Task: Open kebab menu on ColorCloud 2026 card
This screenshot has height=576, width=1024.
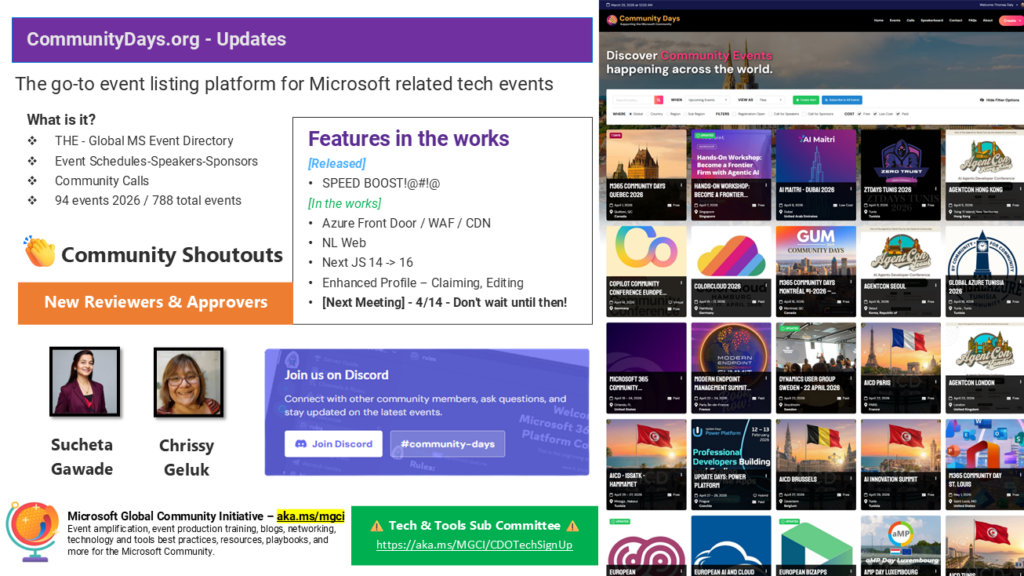Action: click(766, 286)
